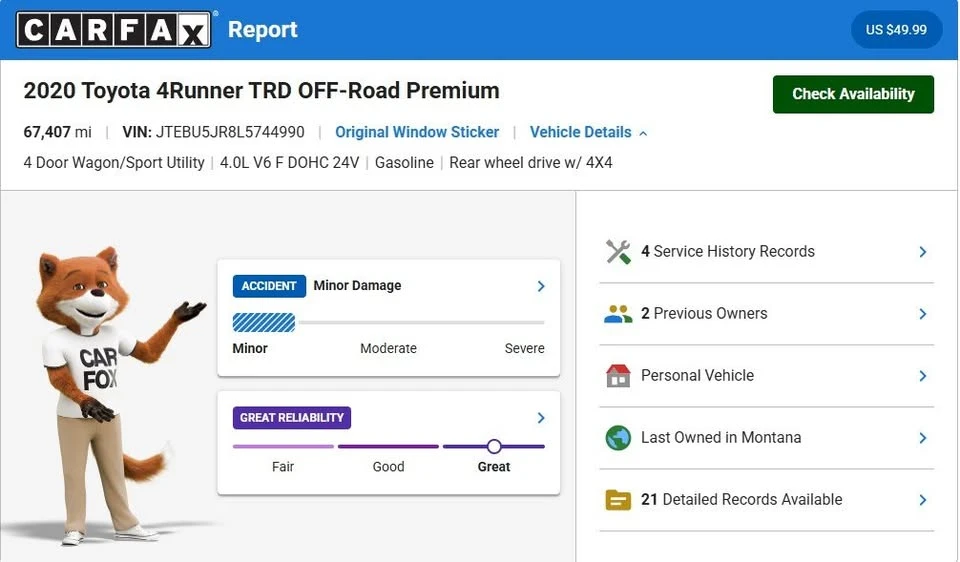Open the US $49.99 price button
This screenshot has height=562, width=960.
pyautogui.click(x=896, y=29)
